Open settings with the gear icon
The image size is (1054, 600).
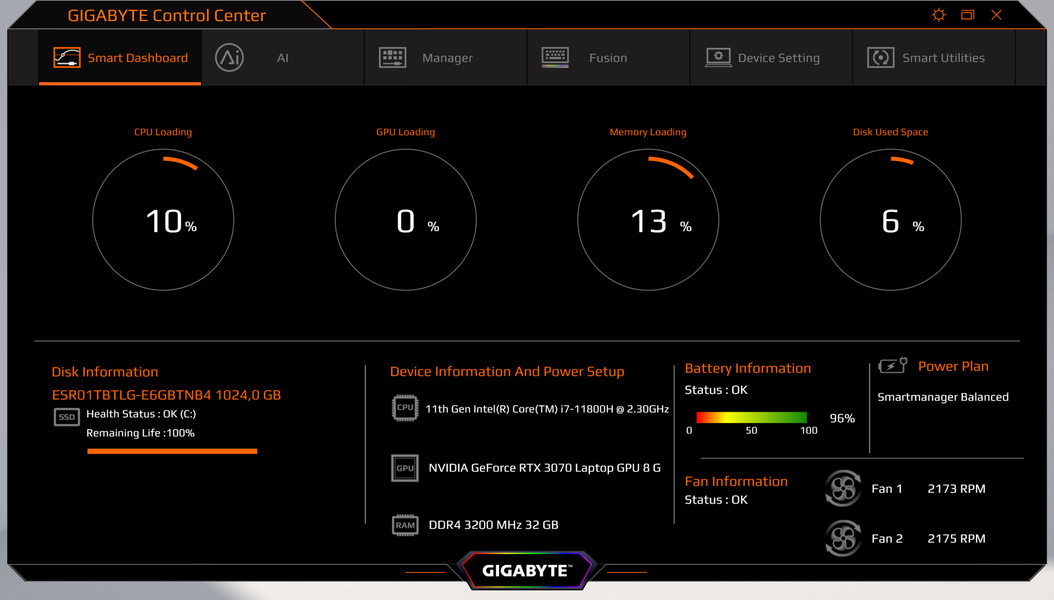click(x=939, y=15)
